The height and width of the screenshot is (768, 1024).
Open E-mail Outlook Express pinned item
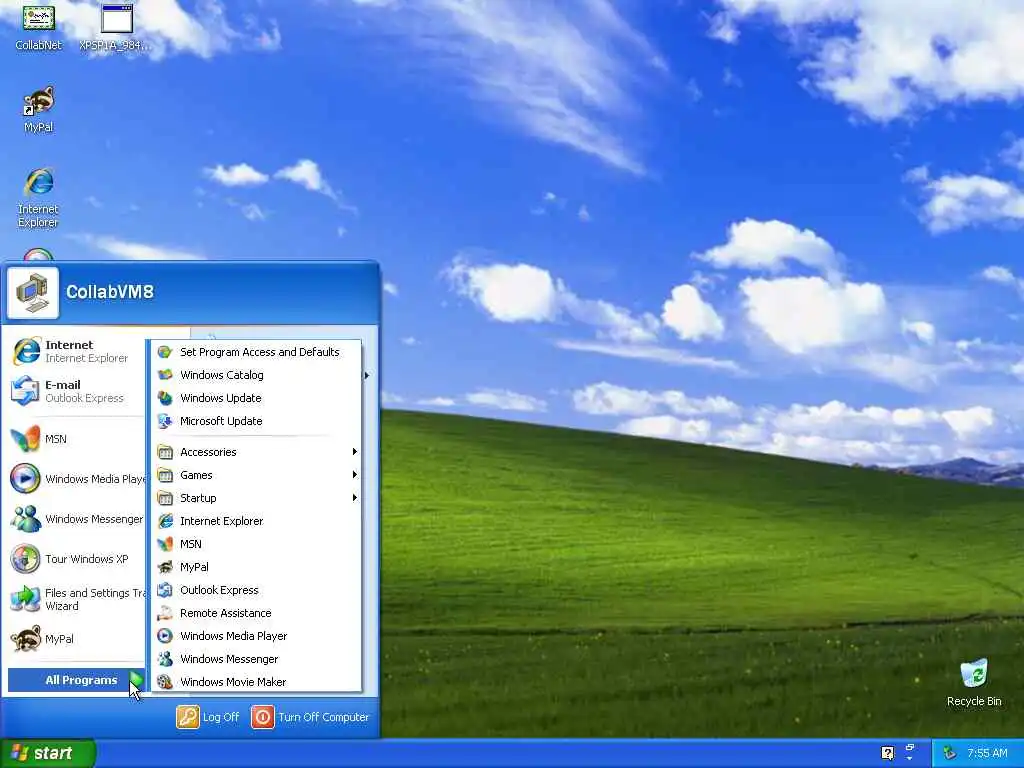(77, 391)
